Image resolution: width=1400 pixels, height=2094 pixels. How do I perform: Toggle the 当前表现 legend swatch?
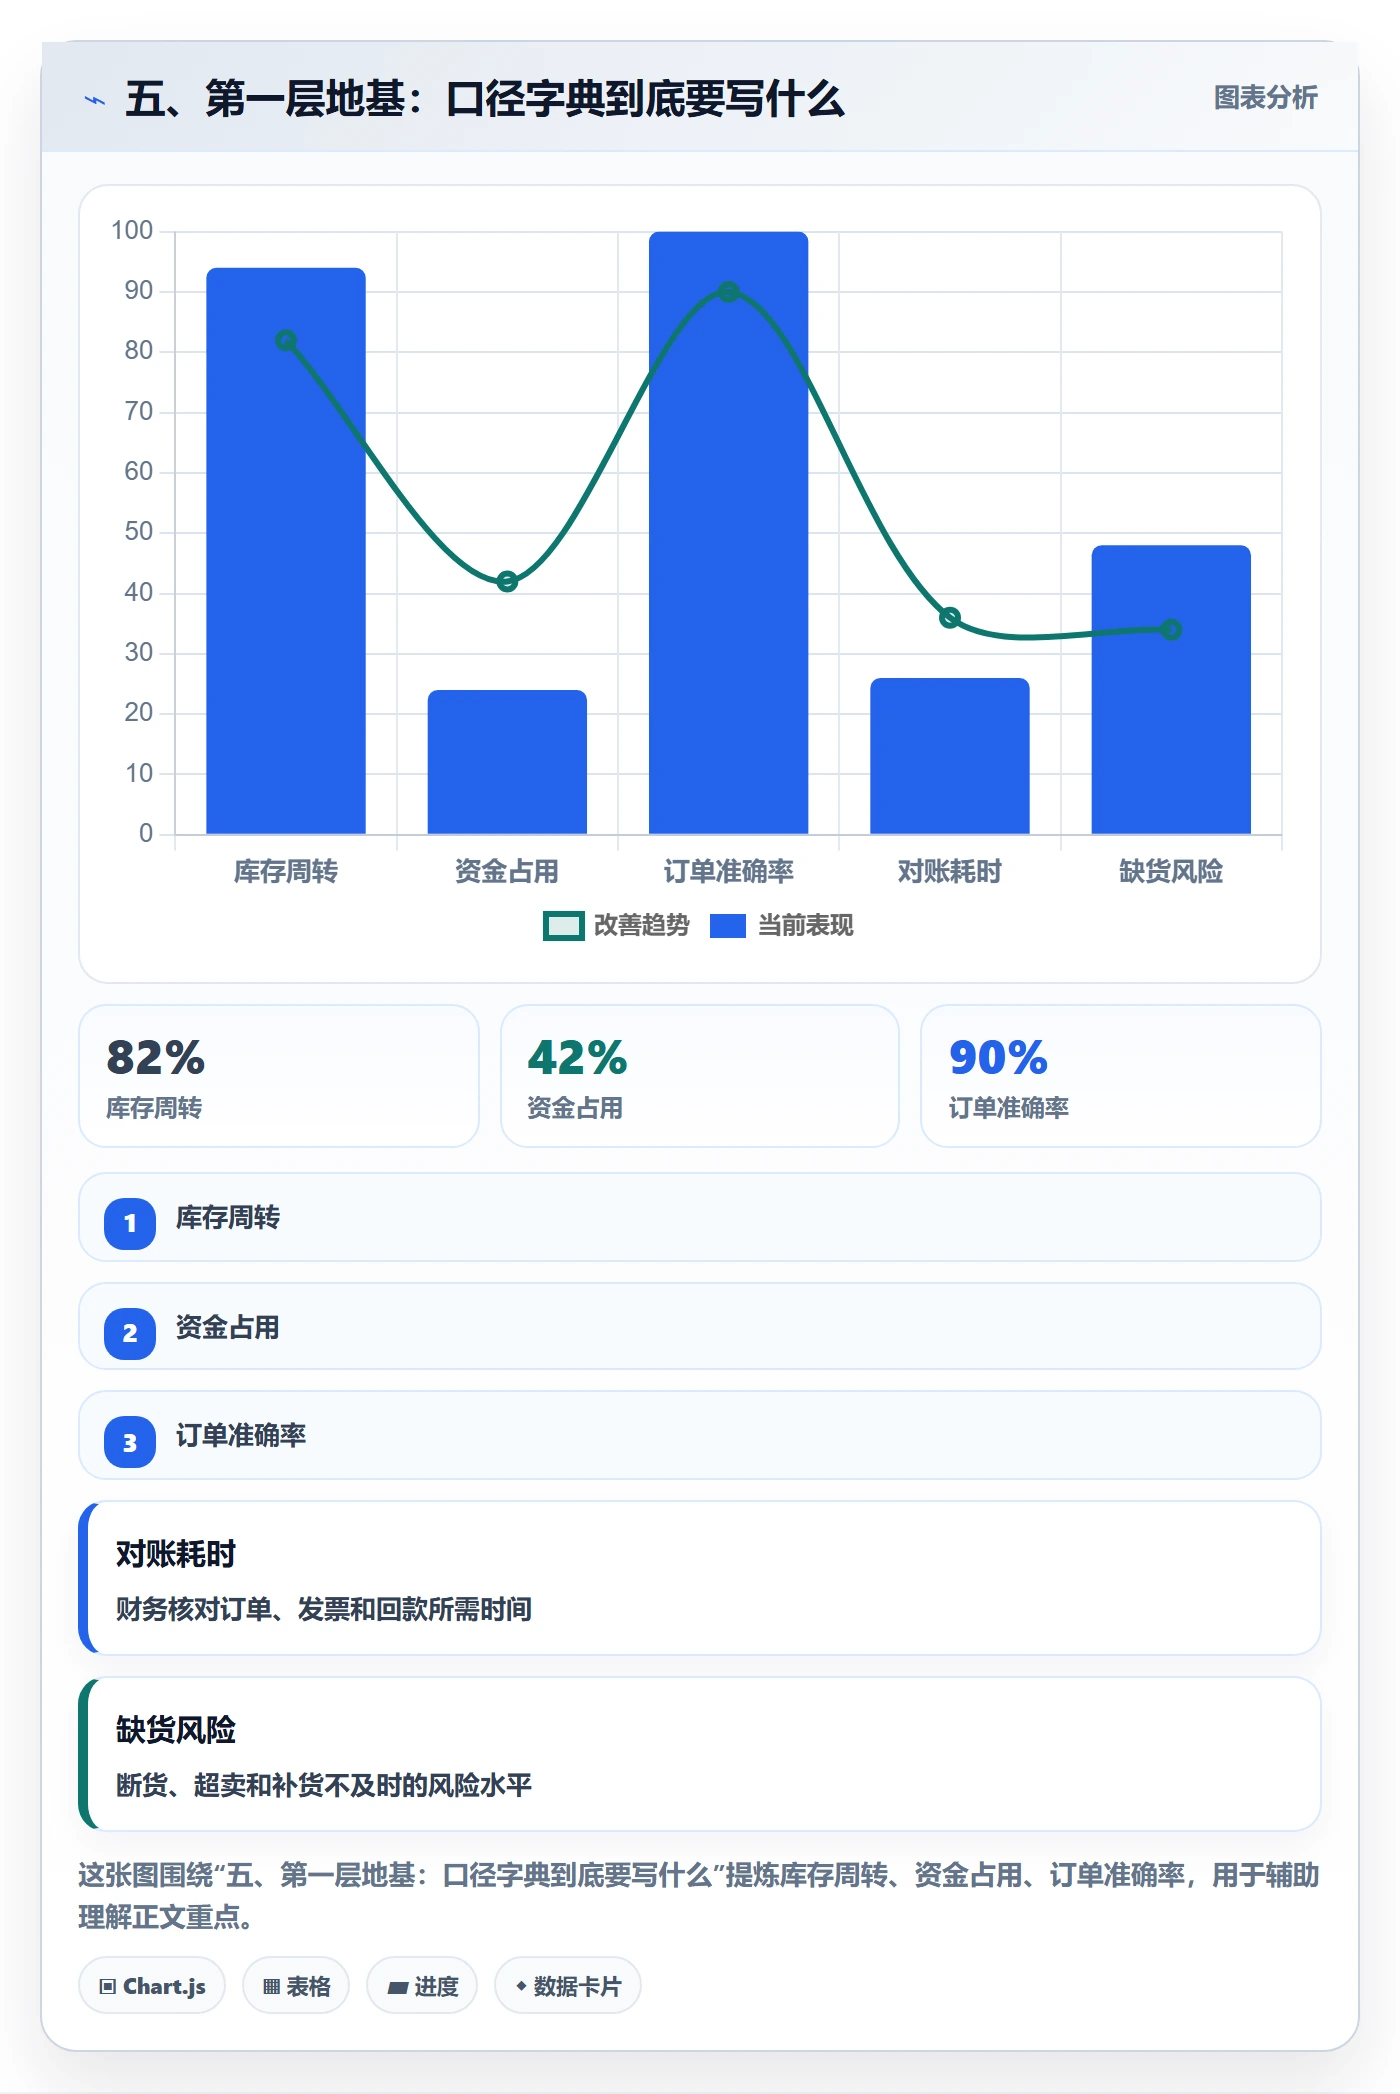728,926
